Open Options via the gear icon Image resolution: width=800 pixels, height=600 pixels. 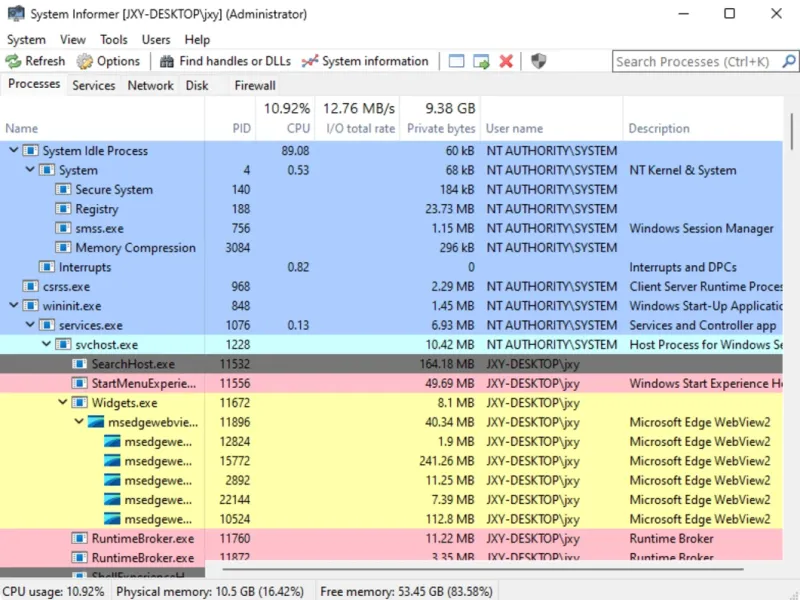coord(85,61)
